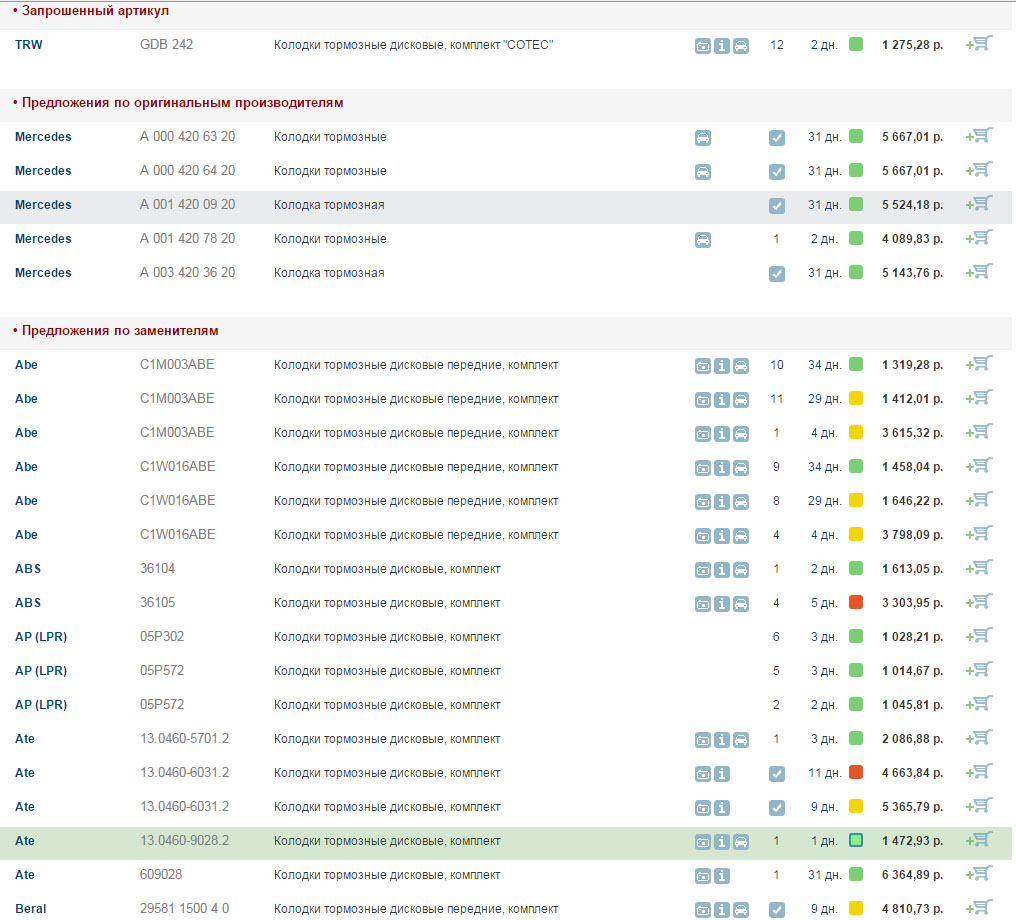
Task: Click "Предложения по оригинальным производителям" heading
Action: pyautogui.click(x=183, y=103)
